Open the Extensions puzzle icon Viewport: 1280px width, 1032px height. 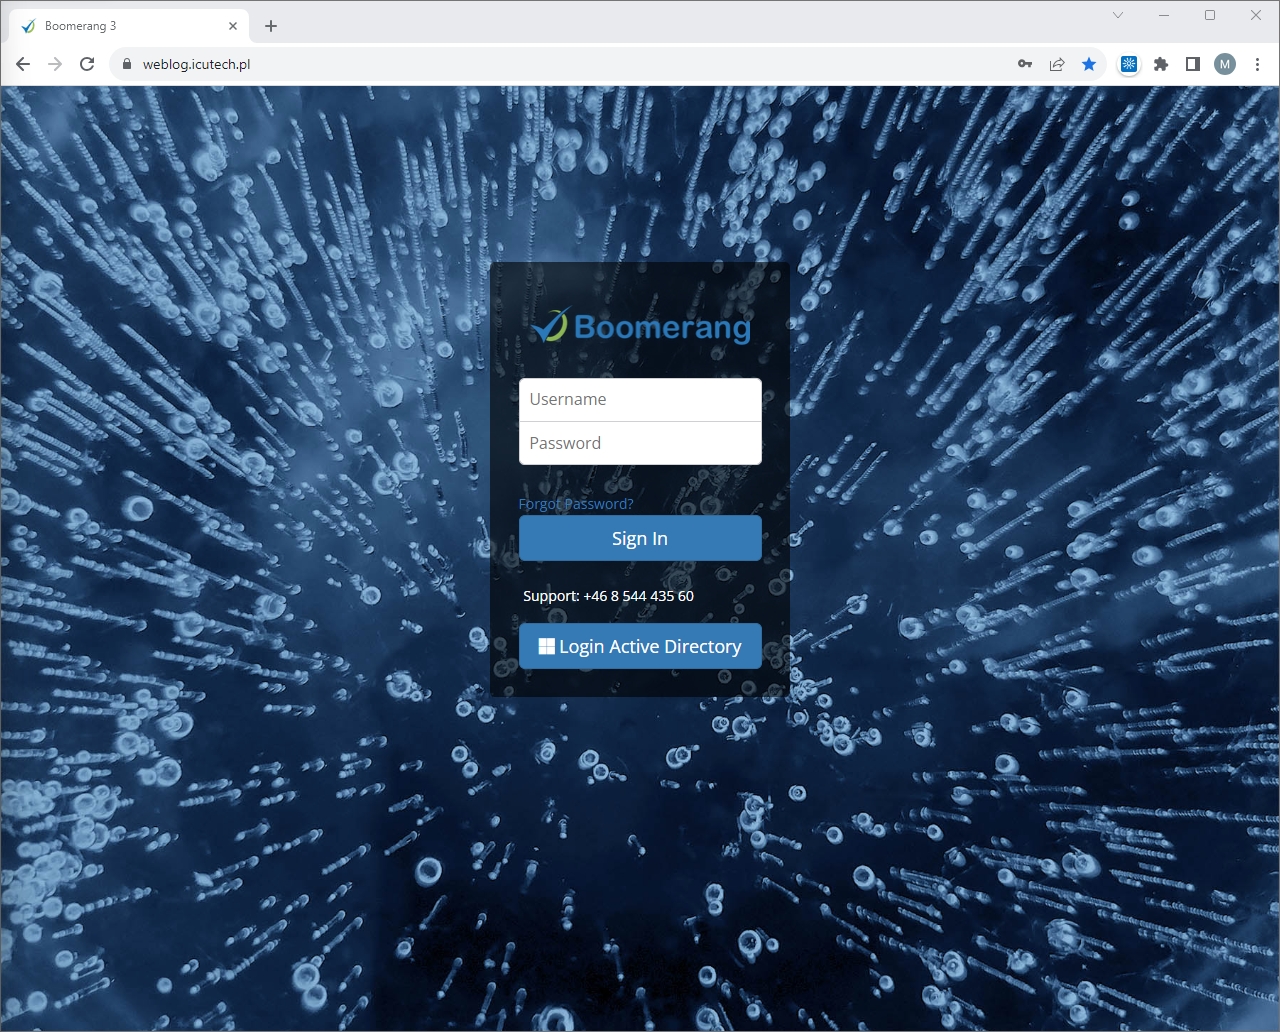(x=1161, y=64)
